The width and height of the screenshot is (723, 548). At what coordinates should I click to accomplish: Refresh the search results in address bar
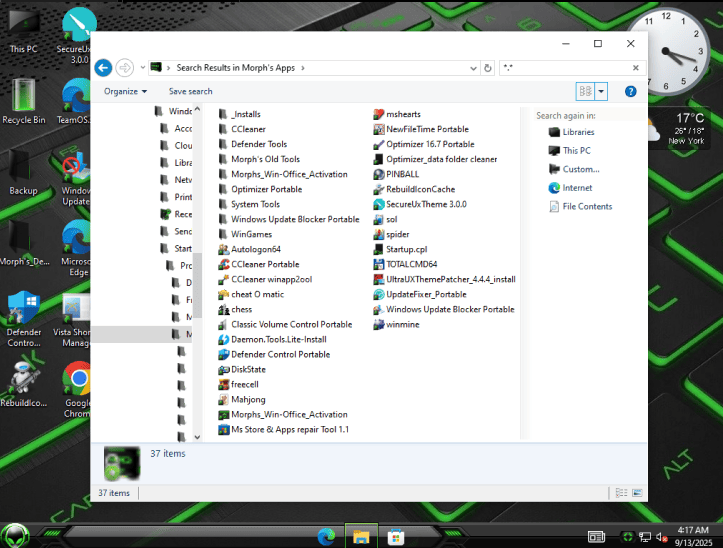tap(487, 68)
